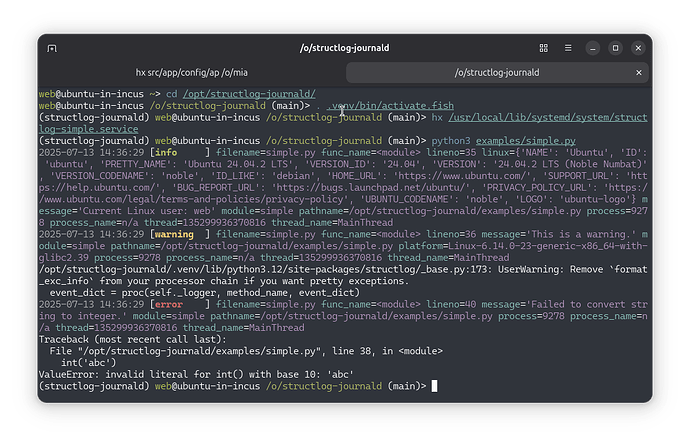The image size is (690, 444).
Task: Click the 'error' log level label
Action: click(x=169, y=305)
